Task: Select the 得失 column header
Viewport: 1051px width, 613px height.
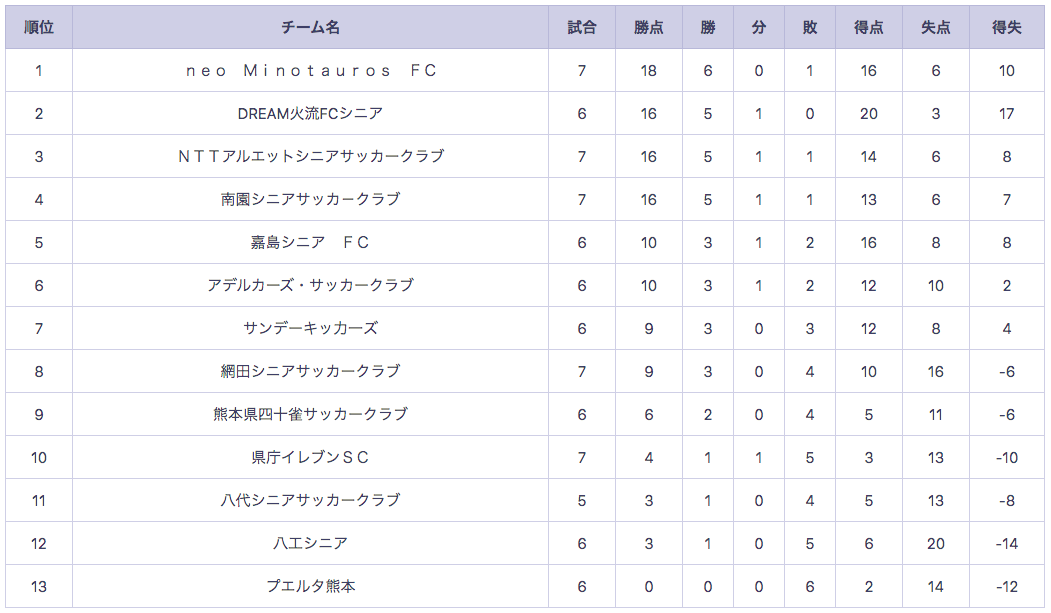Action: [1007, 27]
